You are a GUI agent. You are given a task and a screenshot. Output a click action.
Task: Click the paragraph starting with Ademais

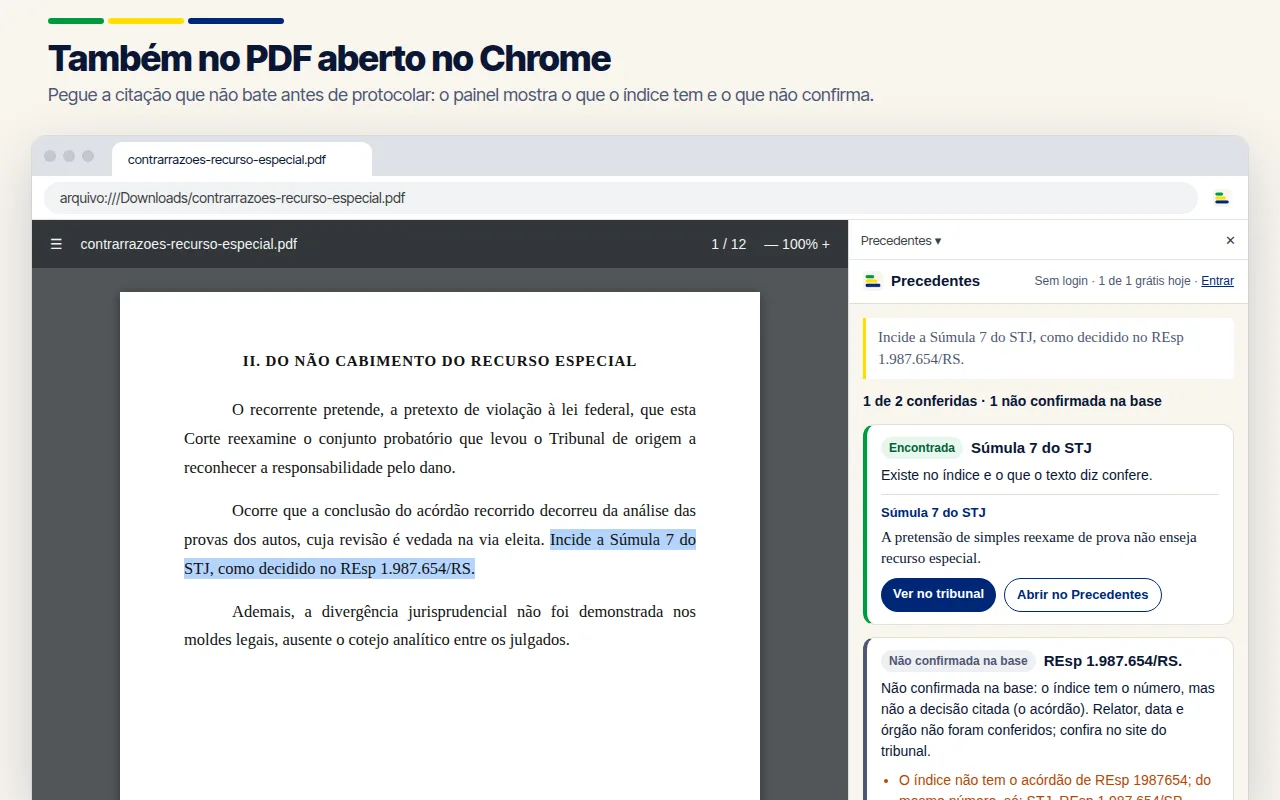pyautogui.click(x=440, y=626)
